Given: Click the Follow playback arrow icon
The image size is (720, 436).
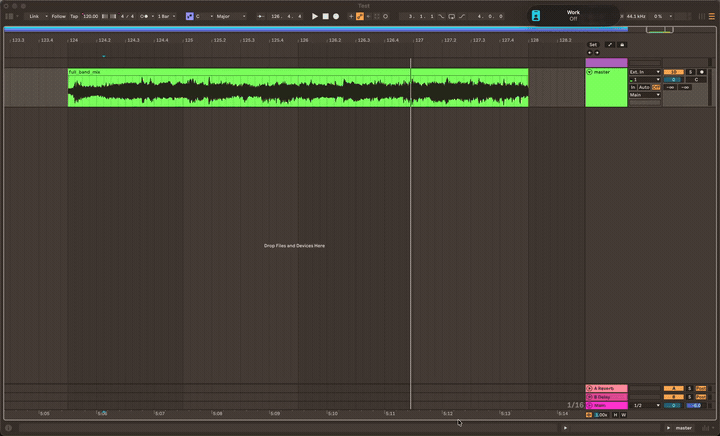Looking at the screenshot, I should 261,16.
